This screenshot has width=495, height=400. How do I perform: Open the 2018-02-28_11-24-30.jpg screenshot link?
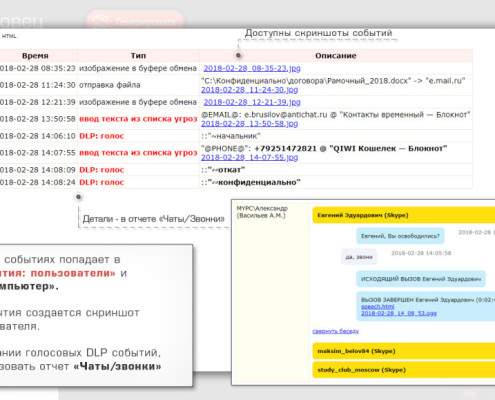[249, 90]
